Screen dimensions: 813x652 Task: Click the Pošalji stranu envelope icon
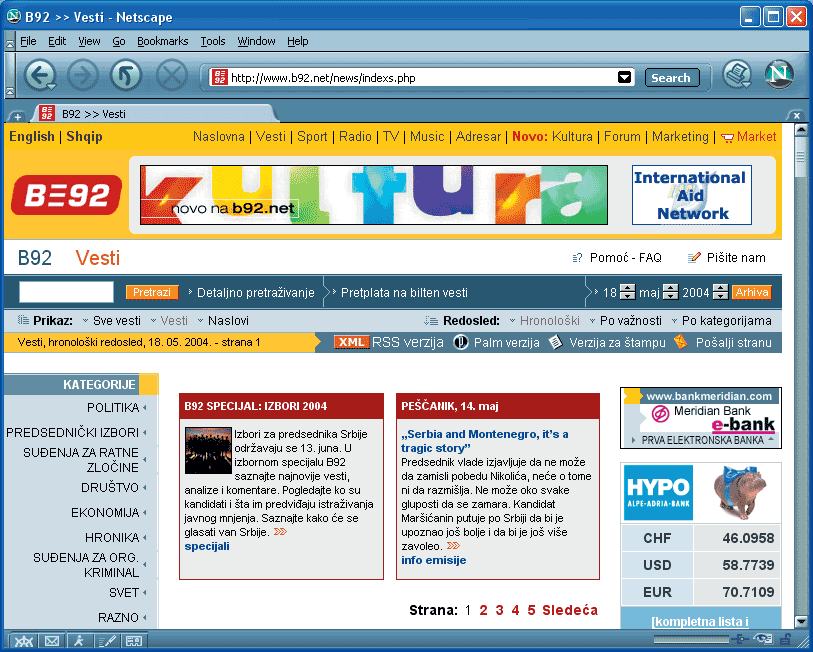pos(680,342)
